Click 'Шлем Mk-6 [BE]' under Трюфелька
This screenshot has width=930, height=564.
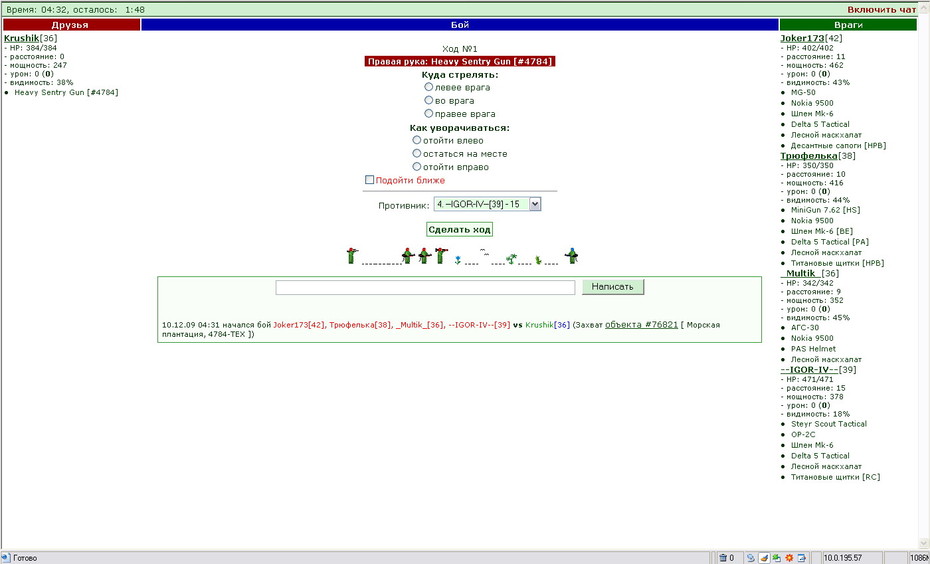pyautogui.click(x=821, y=231)
